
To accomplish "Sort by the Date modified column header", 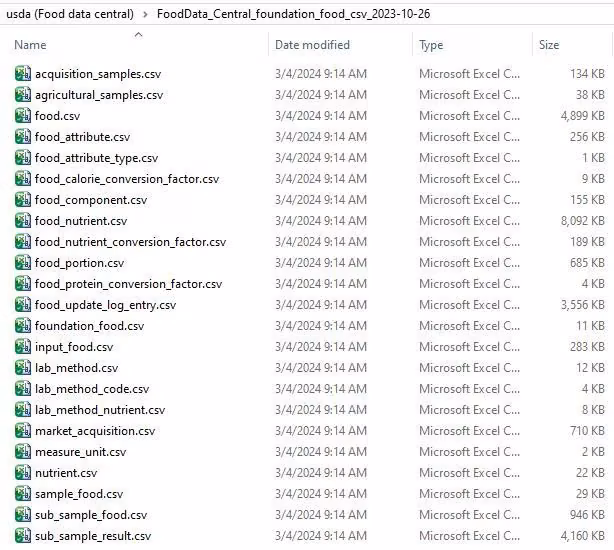I will [x=312, y=45].
